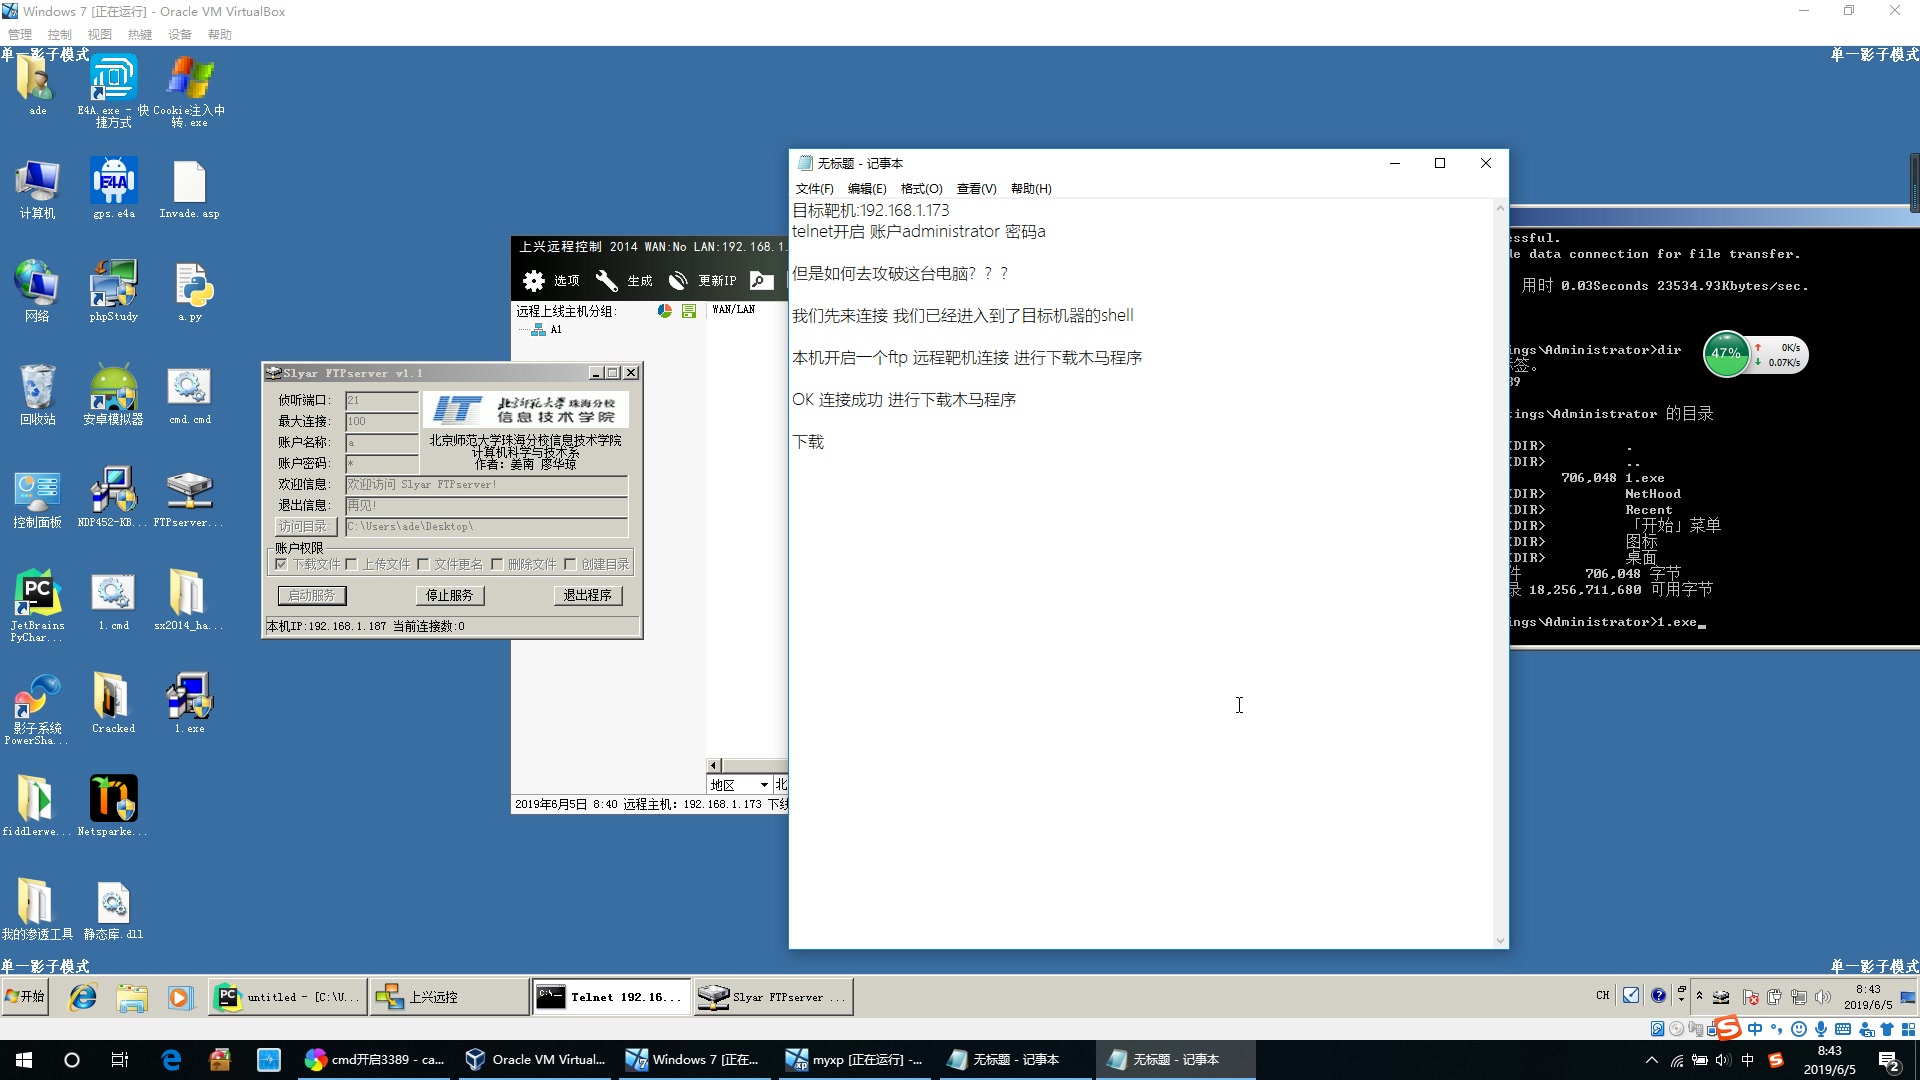Open the 编辑(E) menu in Notepad
The image size is (1920, 1080).
click(867, 189)
